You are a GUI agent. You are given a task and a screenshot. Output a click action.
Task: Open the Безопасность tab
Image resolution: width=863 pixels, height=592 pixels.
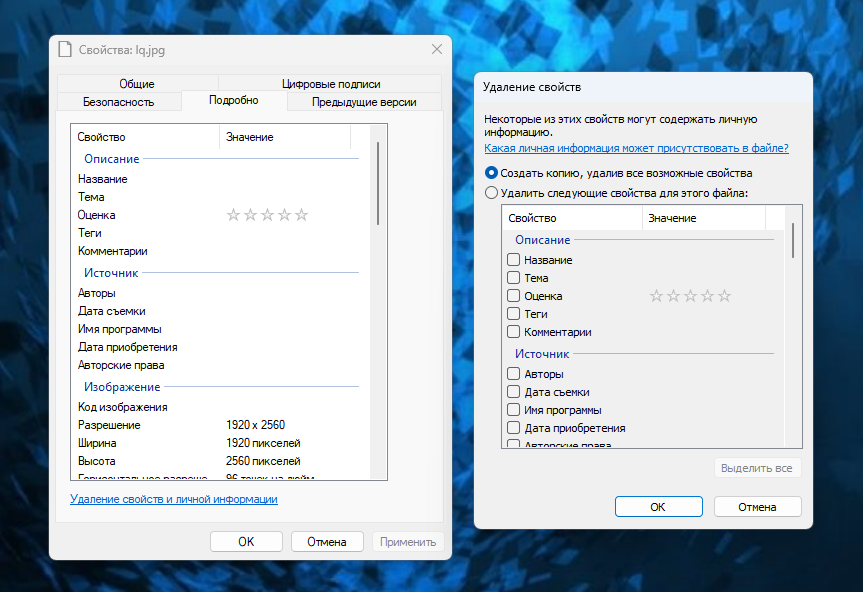[118, 102]
